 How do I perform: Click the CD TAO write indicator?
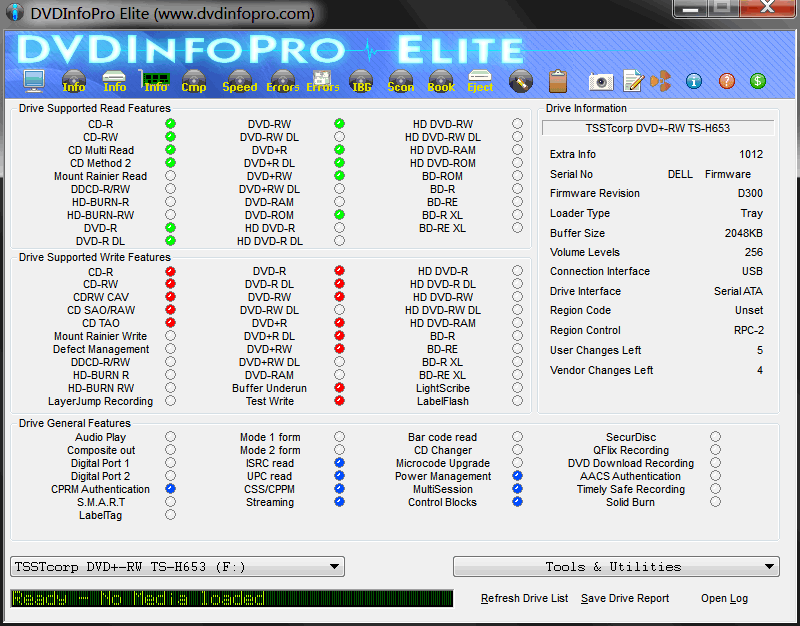170,322
